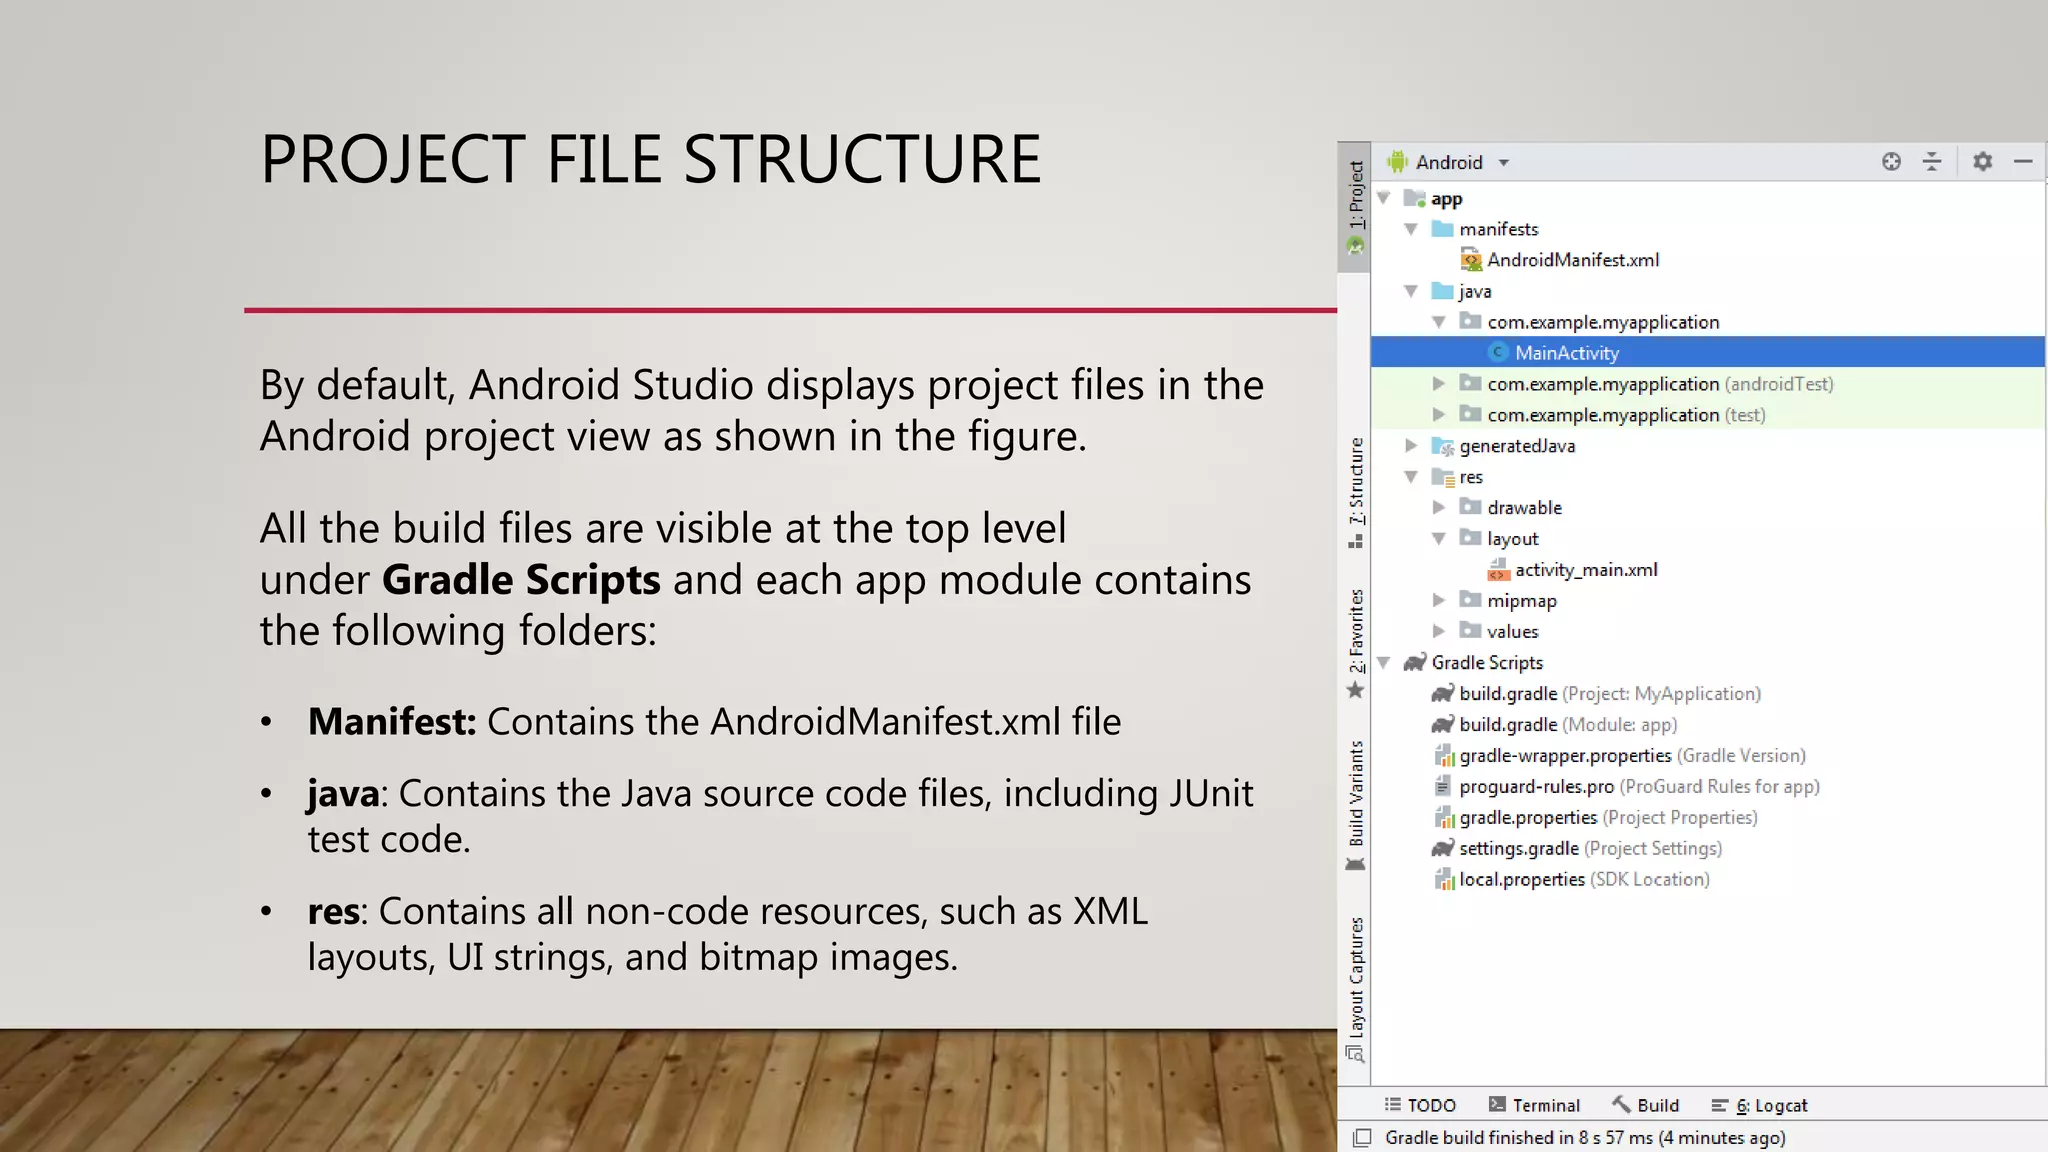Click the activity_main.xml layout file icon
This screenshot has height=1152, width=2048.
[x=1498, y=570]
